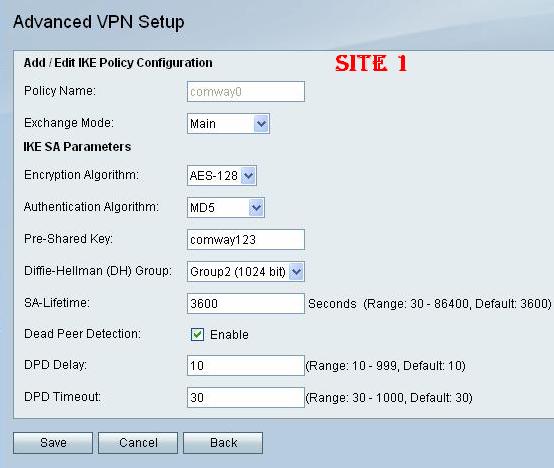Click the red SITE 1 annotation
This screenshot has width=554, height=468.
click(371, 64)
